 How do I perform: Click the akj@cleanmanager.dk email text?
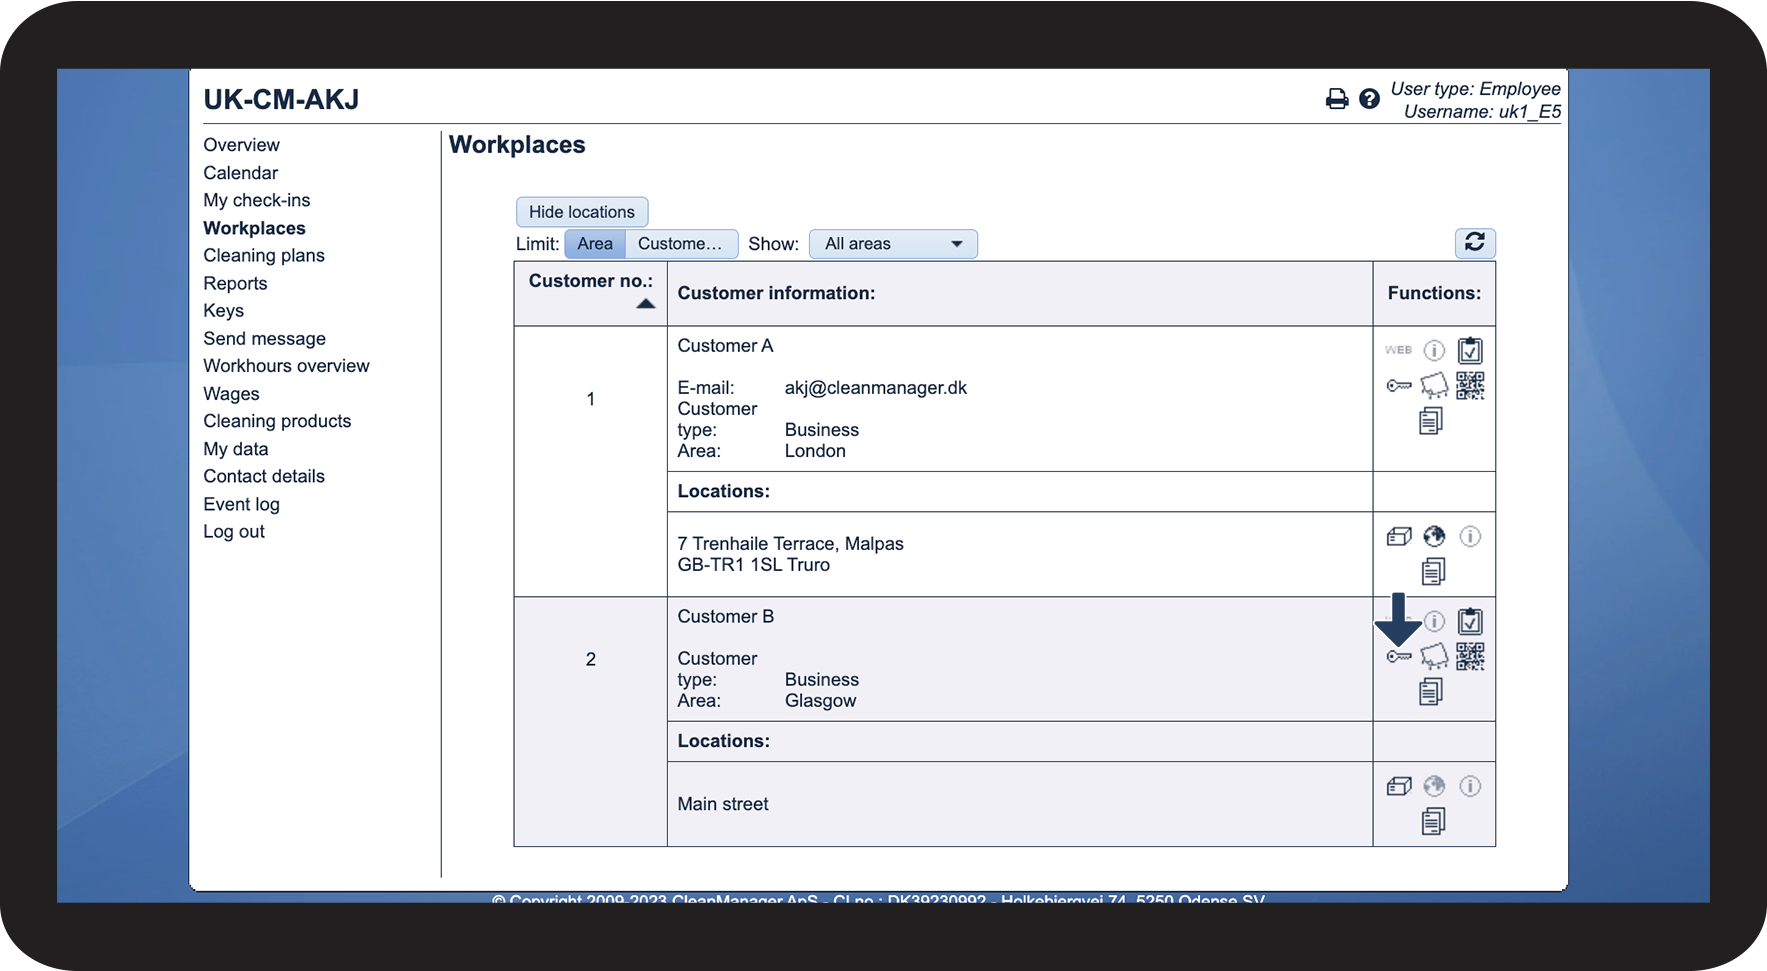[x=875, y=388]
